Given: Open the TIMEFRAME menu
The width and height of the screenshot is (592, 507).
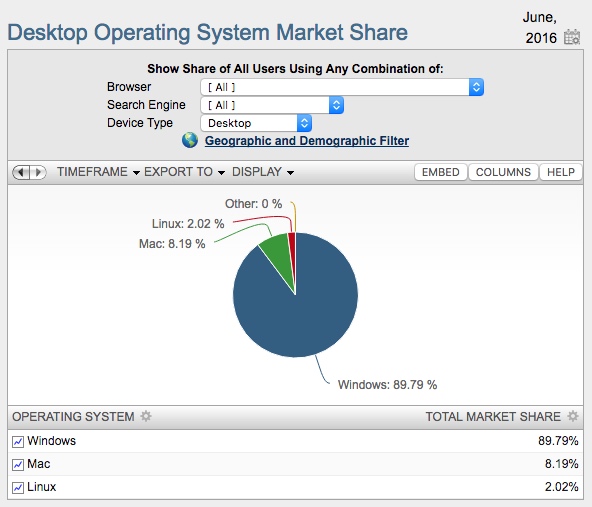Looking at the screenshot, I should click(98, 172).
